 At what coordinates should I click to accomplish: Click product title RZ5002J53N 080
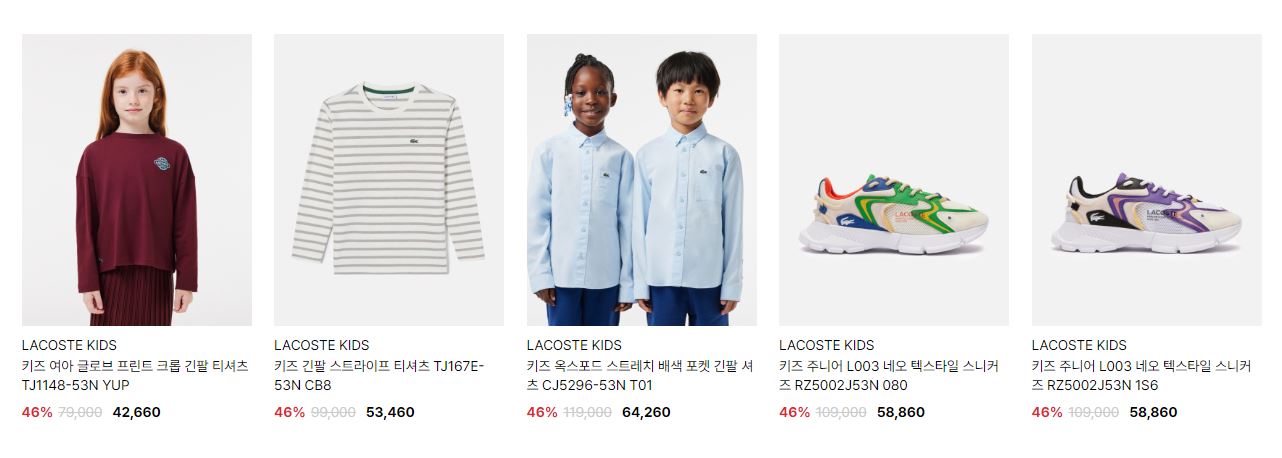click(888, 376)
